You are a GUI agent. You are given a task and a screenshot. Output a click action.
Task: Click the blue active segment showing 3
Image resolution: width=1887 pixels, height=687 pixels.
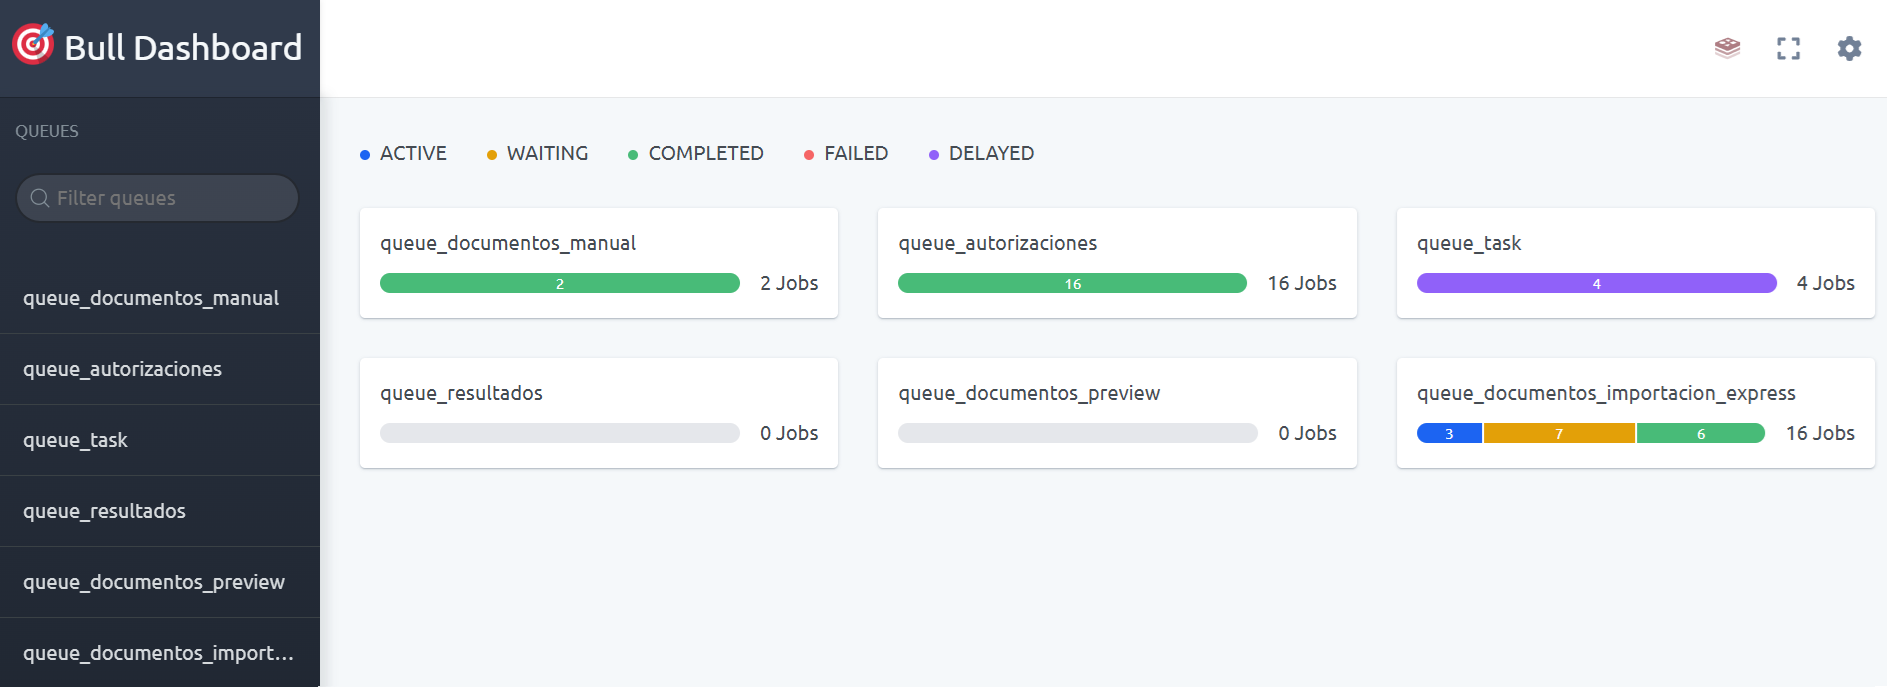pyautogui.click(x=1449, y=433)
